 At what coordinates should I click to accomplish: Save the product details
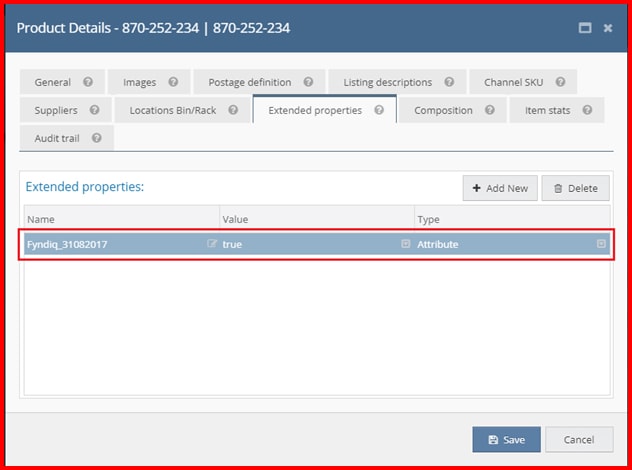pyautogui.click(x=506, y=439)
